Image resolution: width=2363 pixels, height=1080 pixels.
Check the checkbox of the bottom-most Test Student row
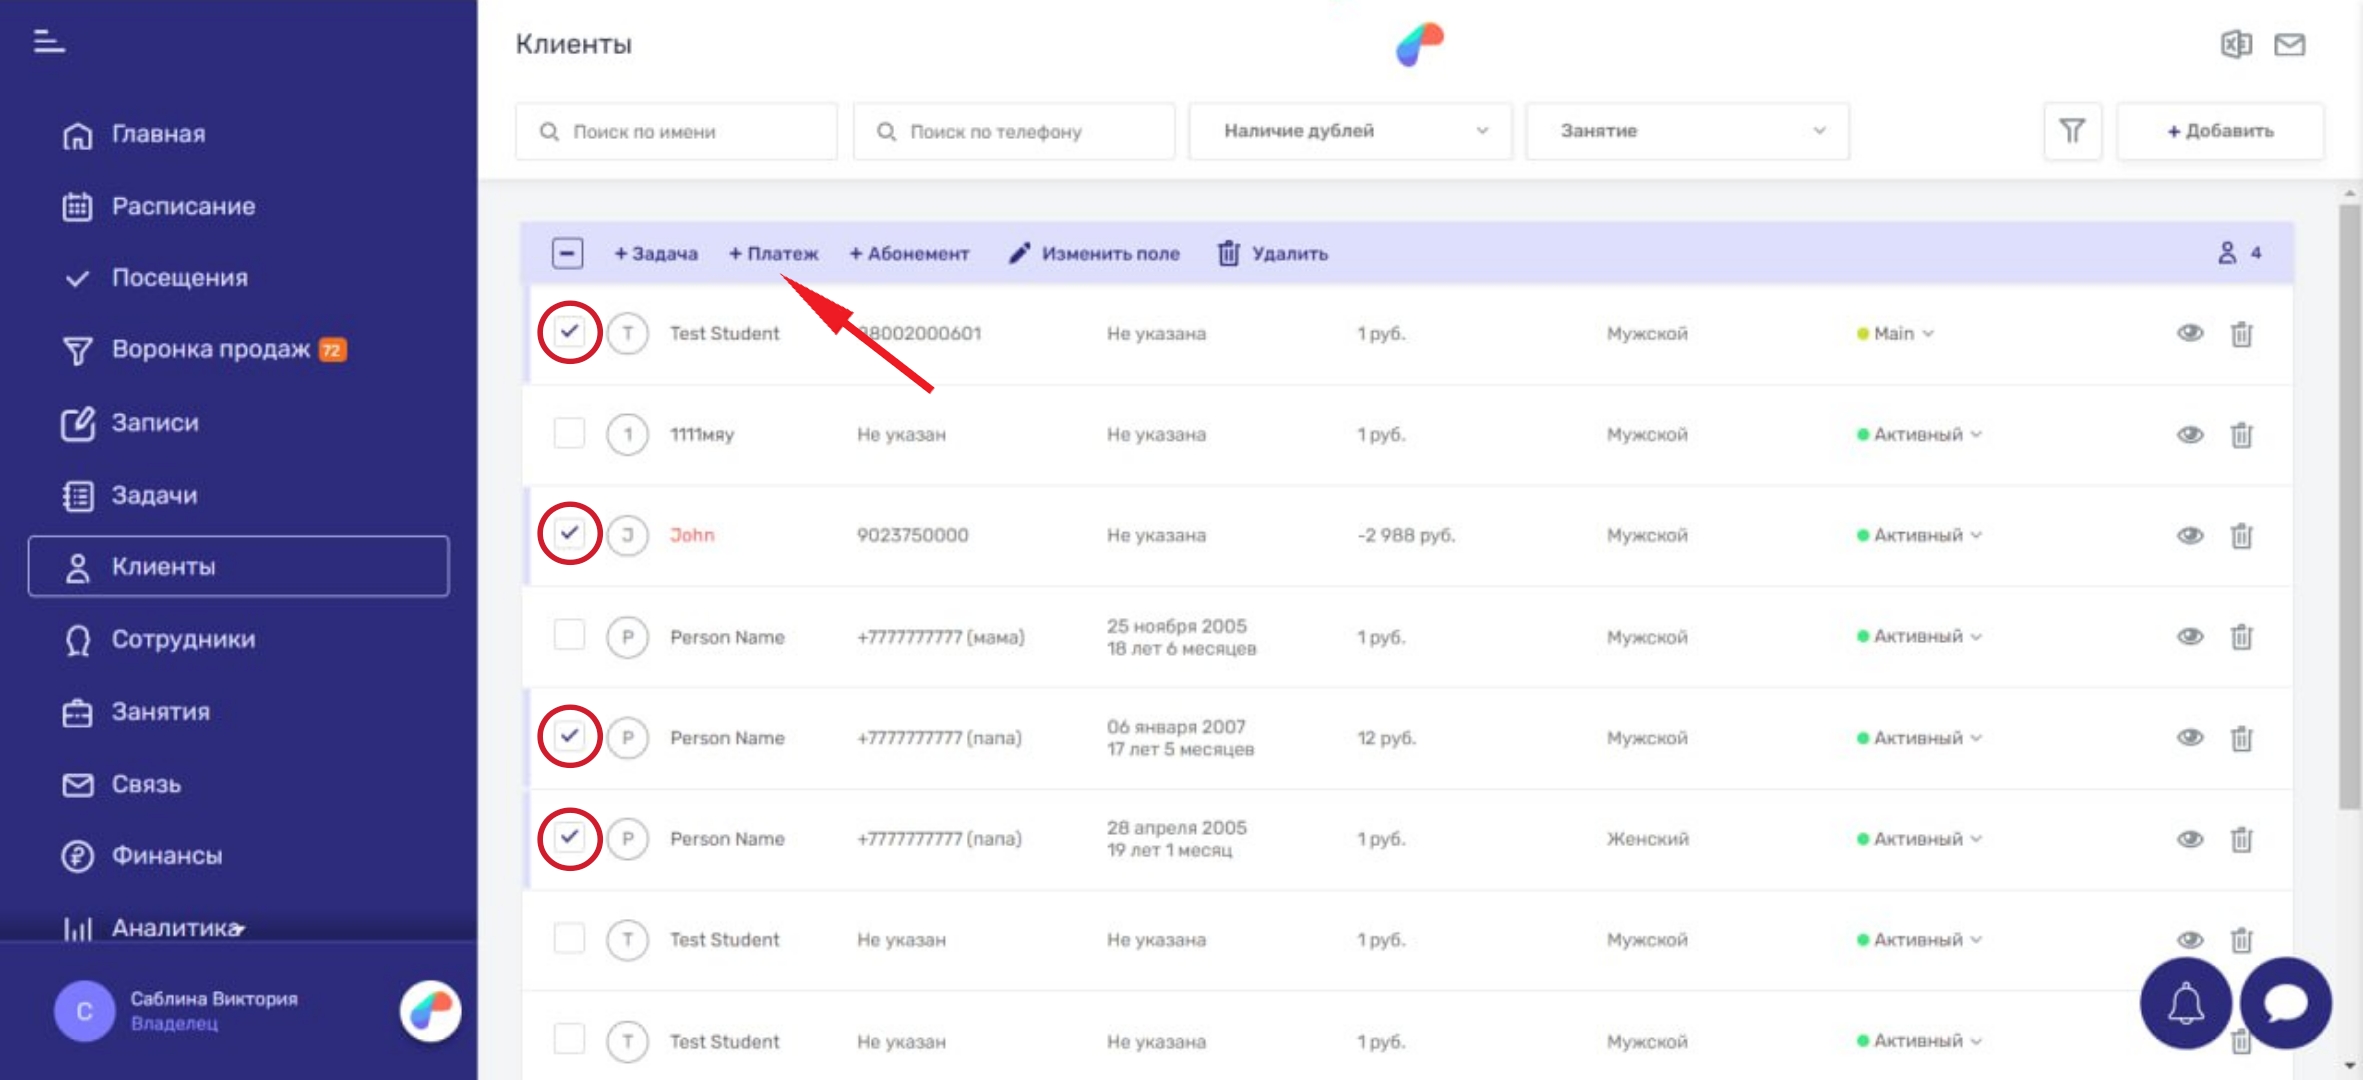click(569, 1039)
